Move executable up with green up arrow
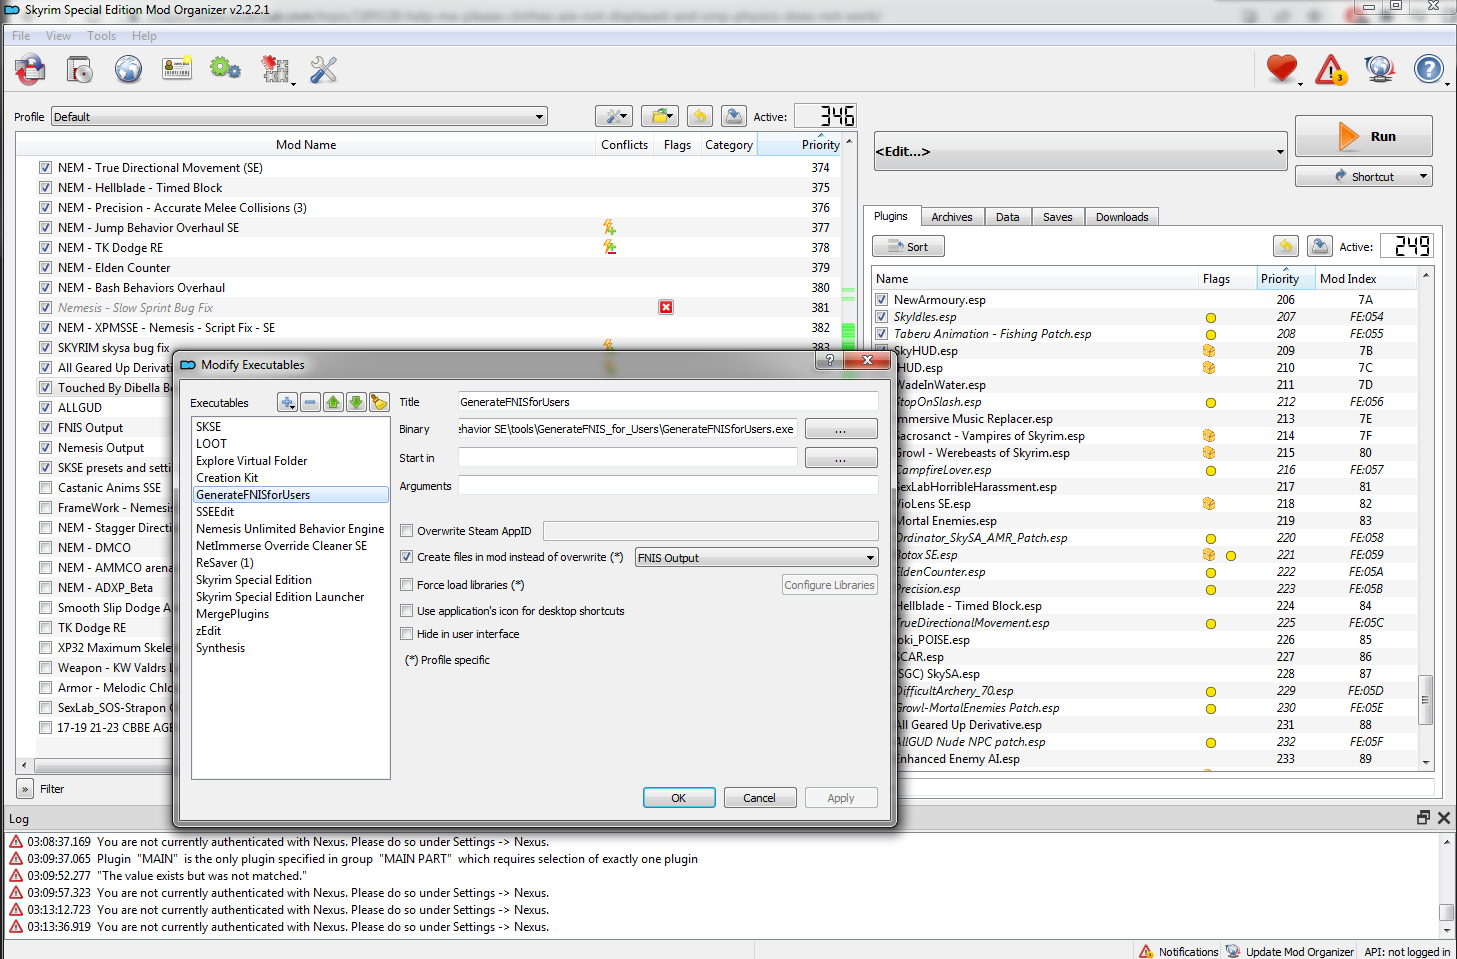 333,402
